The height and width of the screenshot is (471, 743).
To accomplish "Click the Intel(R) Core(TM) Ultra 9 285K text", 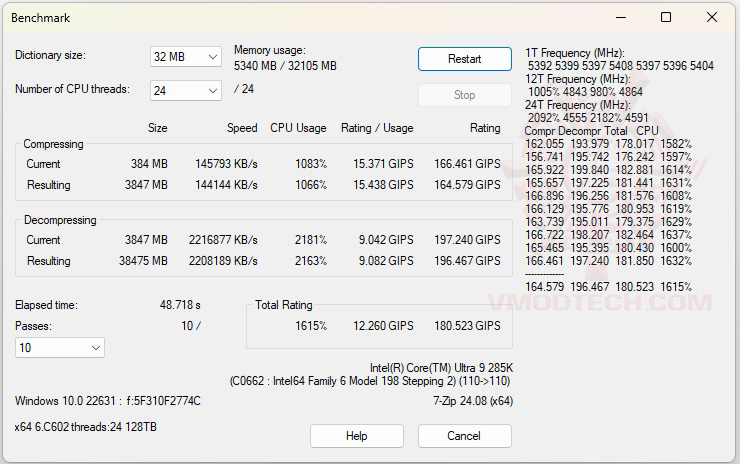I will 442,368.
